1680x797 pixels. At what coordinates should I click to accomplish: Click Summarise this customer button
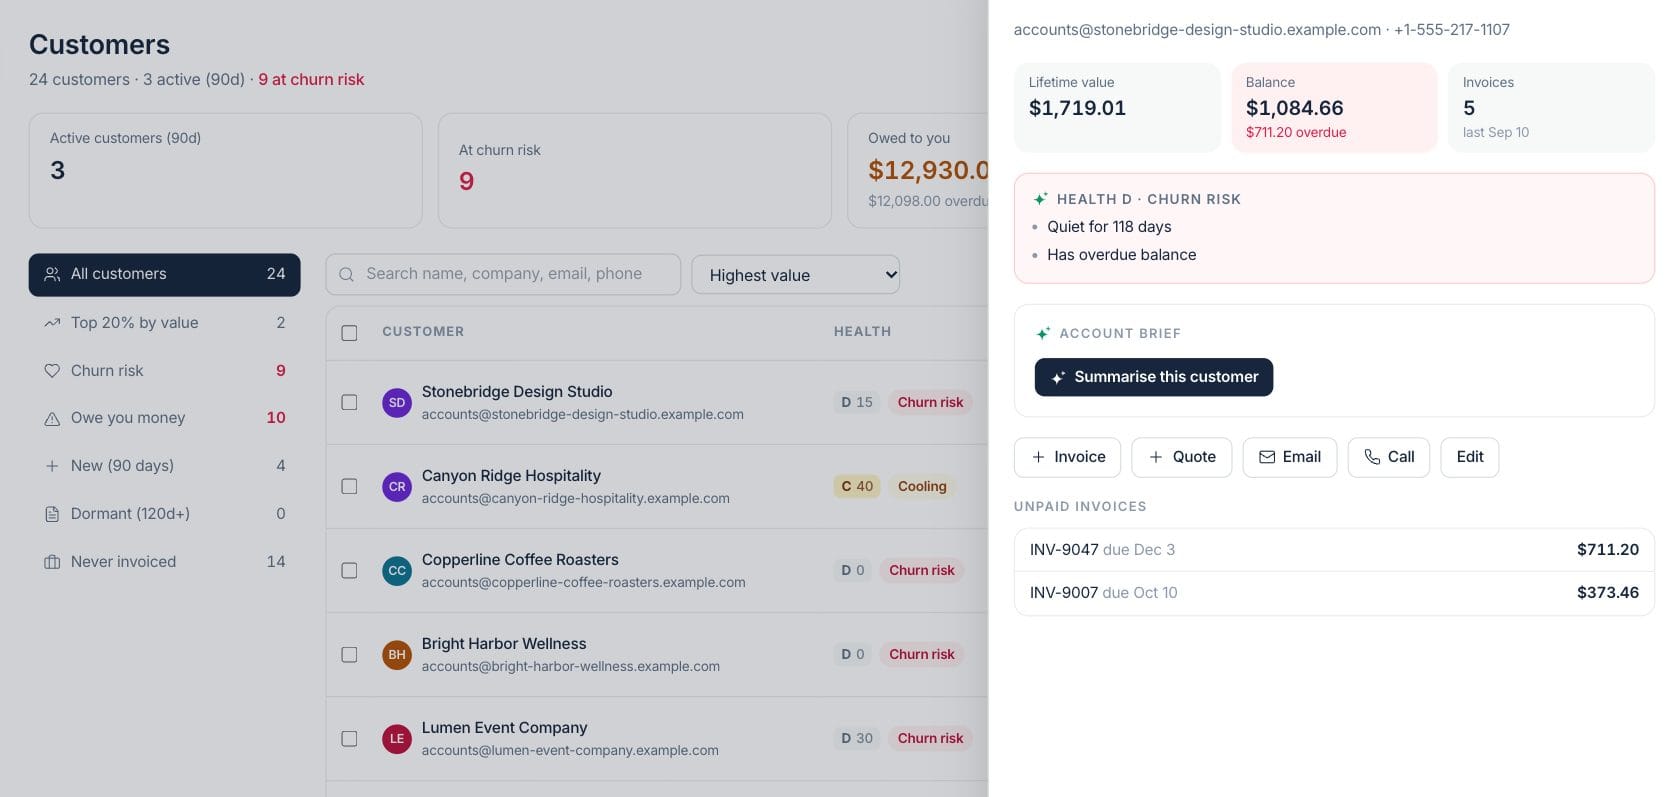tap(1154, 377)
